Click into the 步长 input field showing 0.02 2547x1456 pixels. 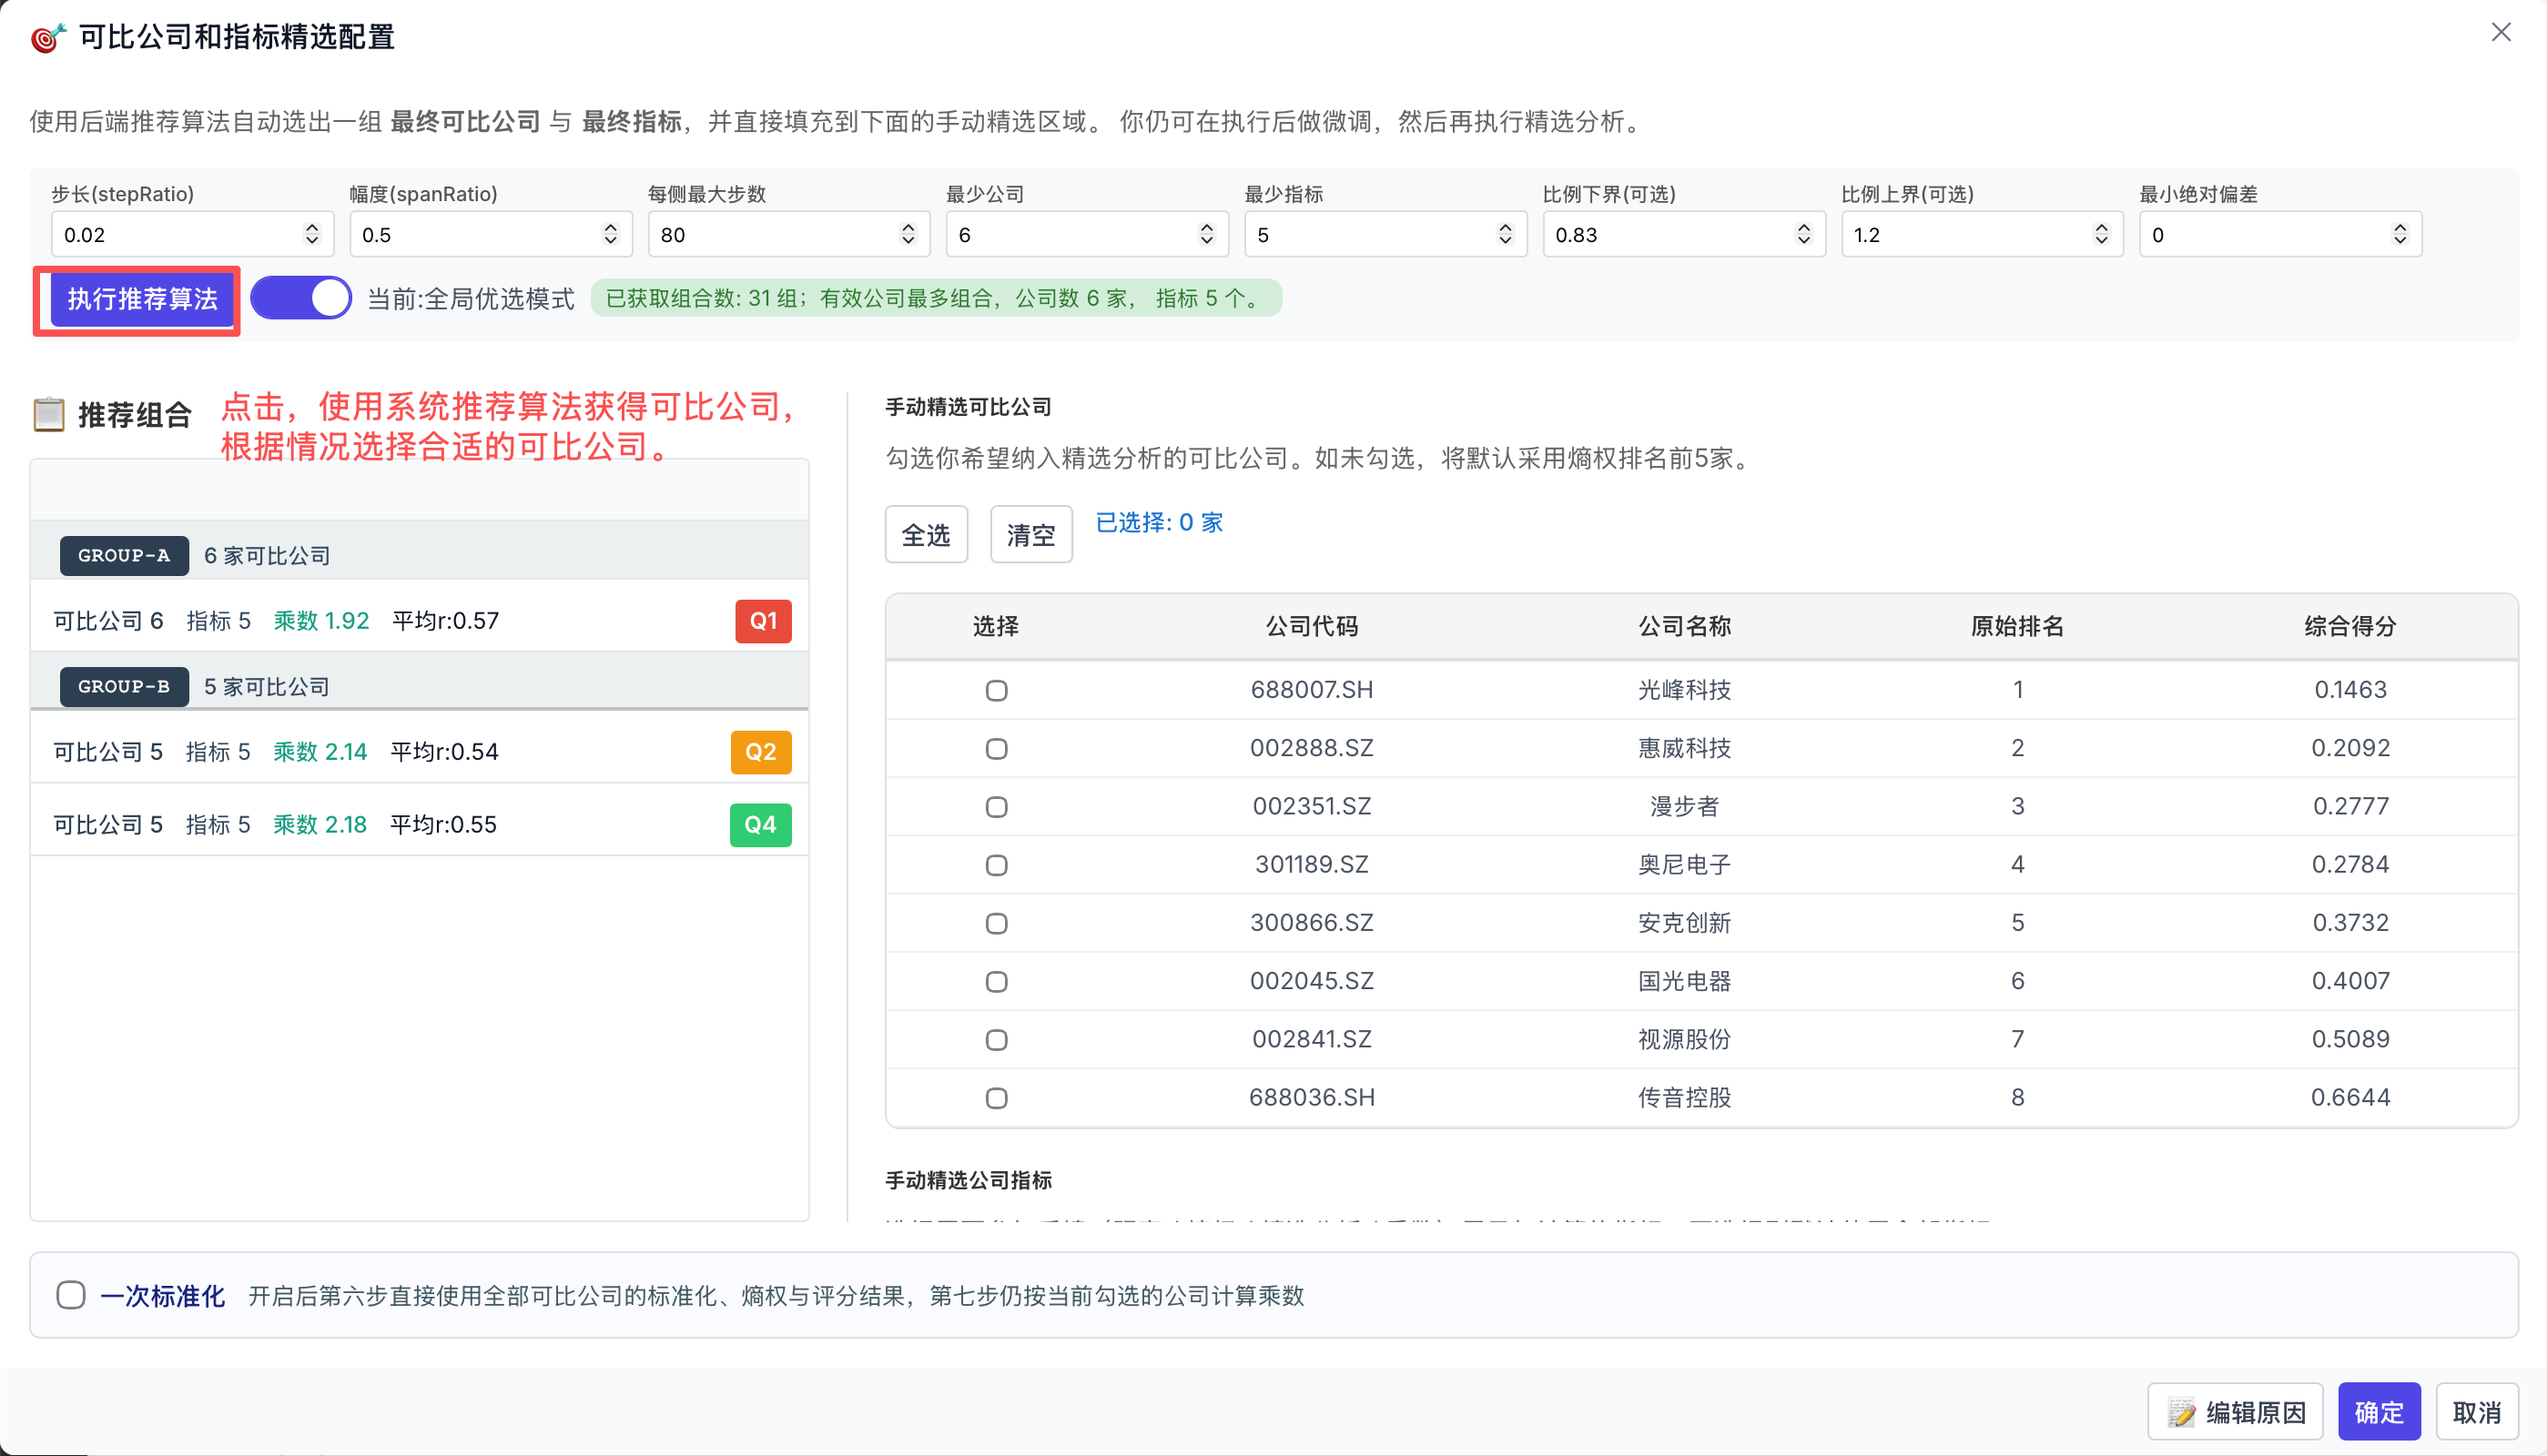(x=192, y=234)
